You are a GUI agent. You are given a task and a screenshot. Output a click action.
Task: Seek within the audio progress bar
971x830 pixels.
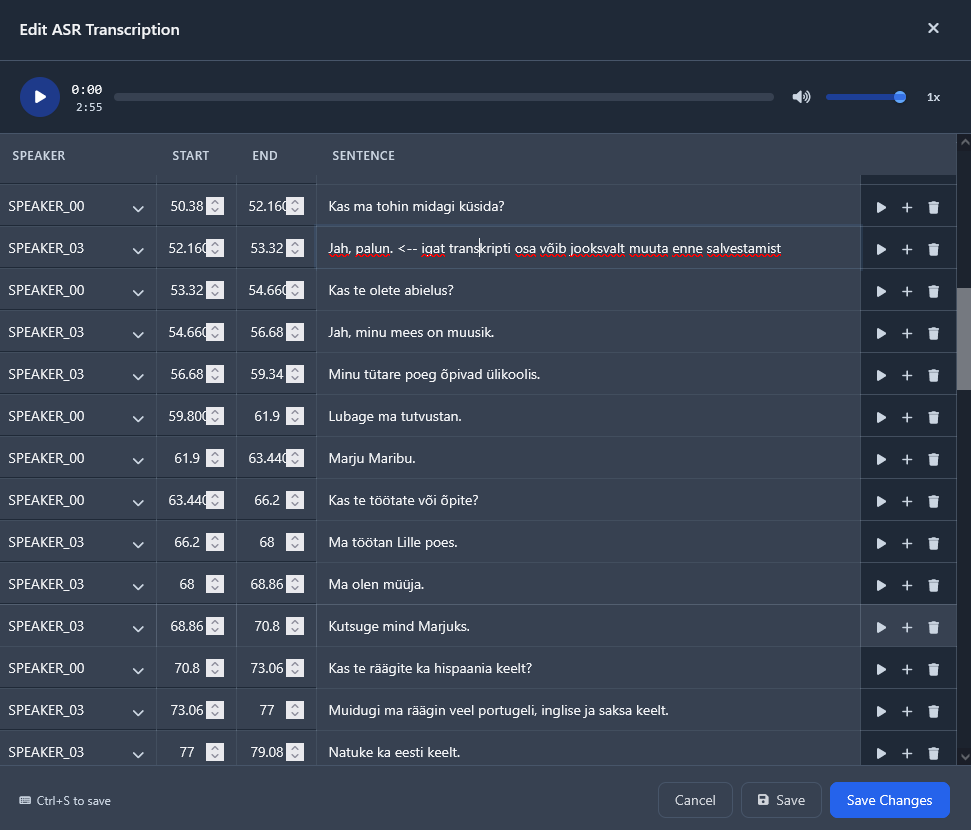click(444, 97)
